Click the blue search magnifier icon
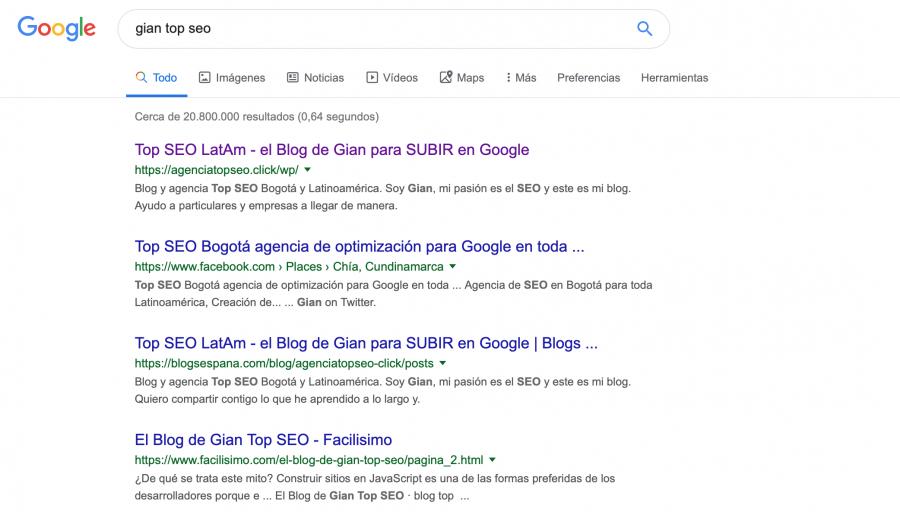Image resolution: width=900 pixels, height=512 pixels. (645, 29)
